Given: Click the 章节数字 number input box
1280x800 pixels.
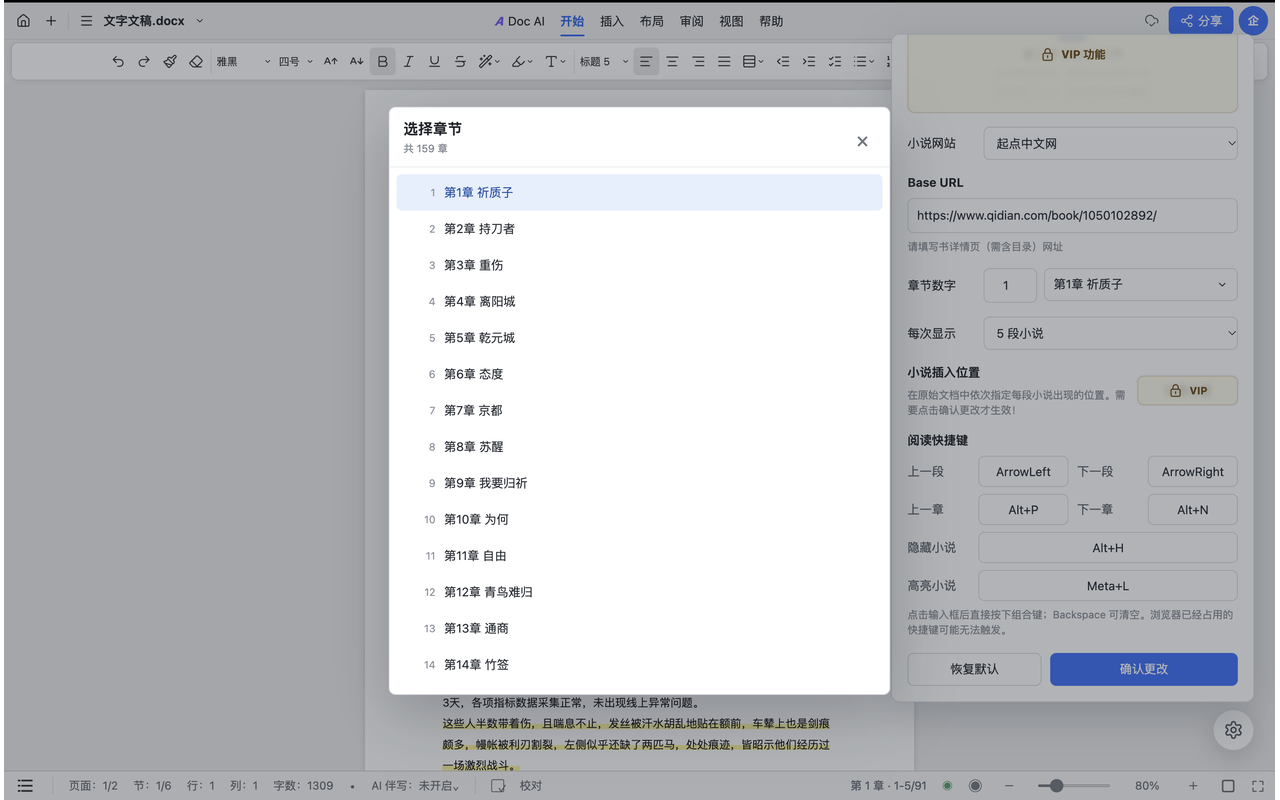Looking at the screenshot, I should [x=1010, y=285].
